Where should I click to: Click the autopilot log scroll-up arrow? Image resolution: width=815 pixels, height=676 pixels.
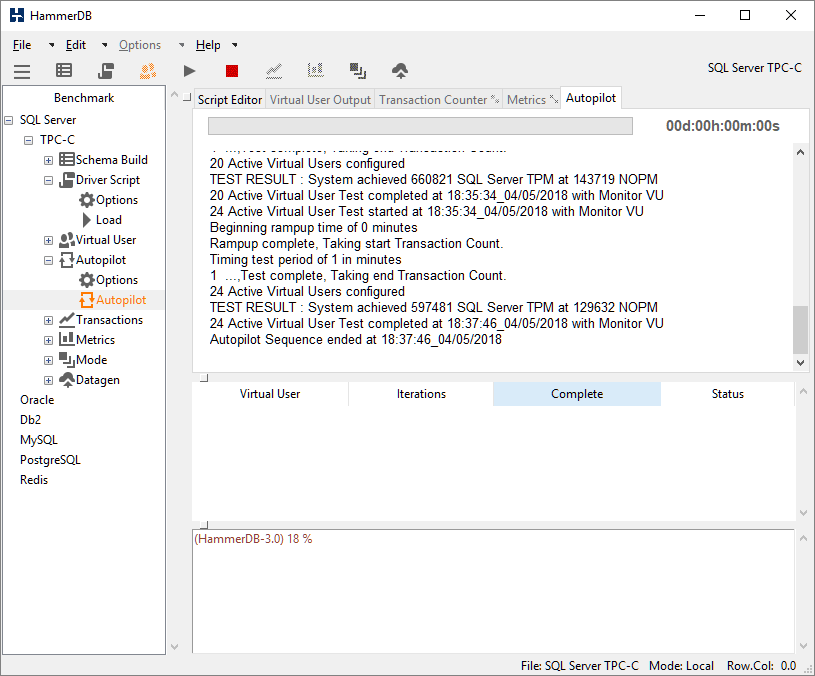point(800,152)
